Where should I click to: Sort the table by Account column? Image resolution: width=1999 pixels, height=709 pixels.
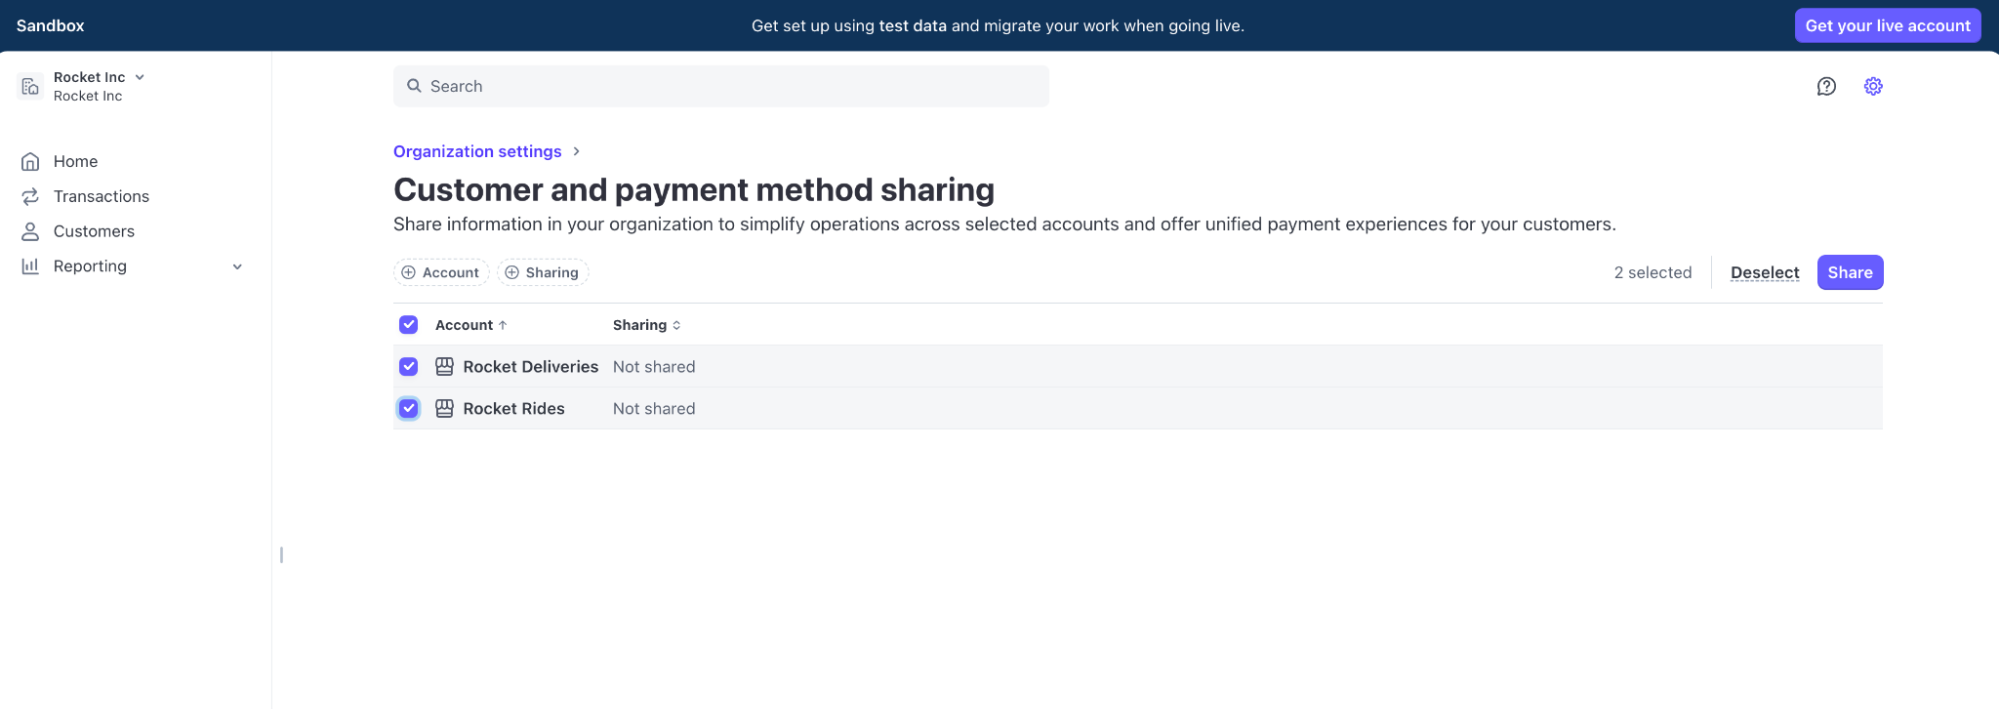[x=470, y=326]
